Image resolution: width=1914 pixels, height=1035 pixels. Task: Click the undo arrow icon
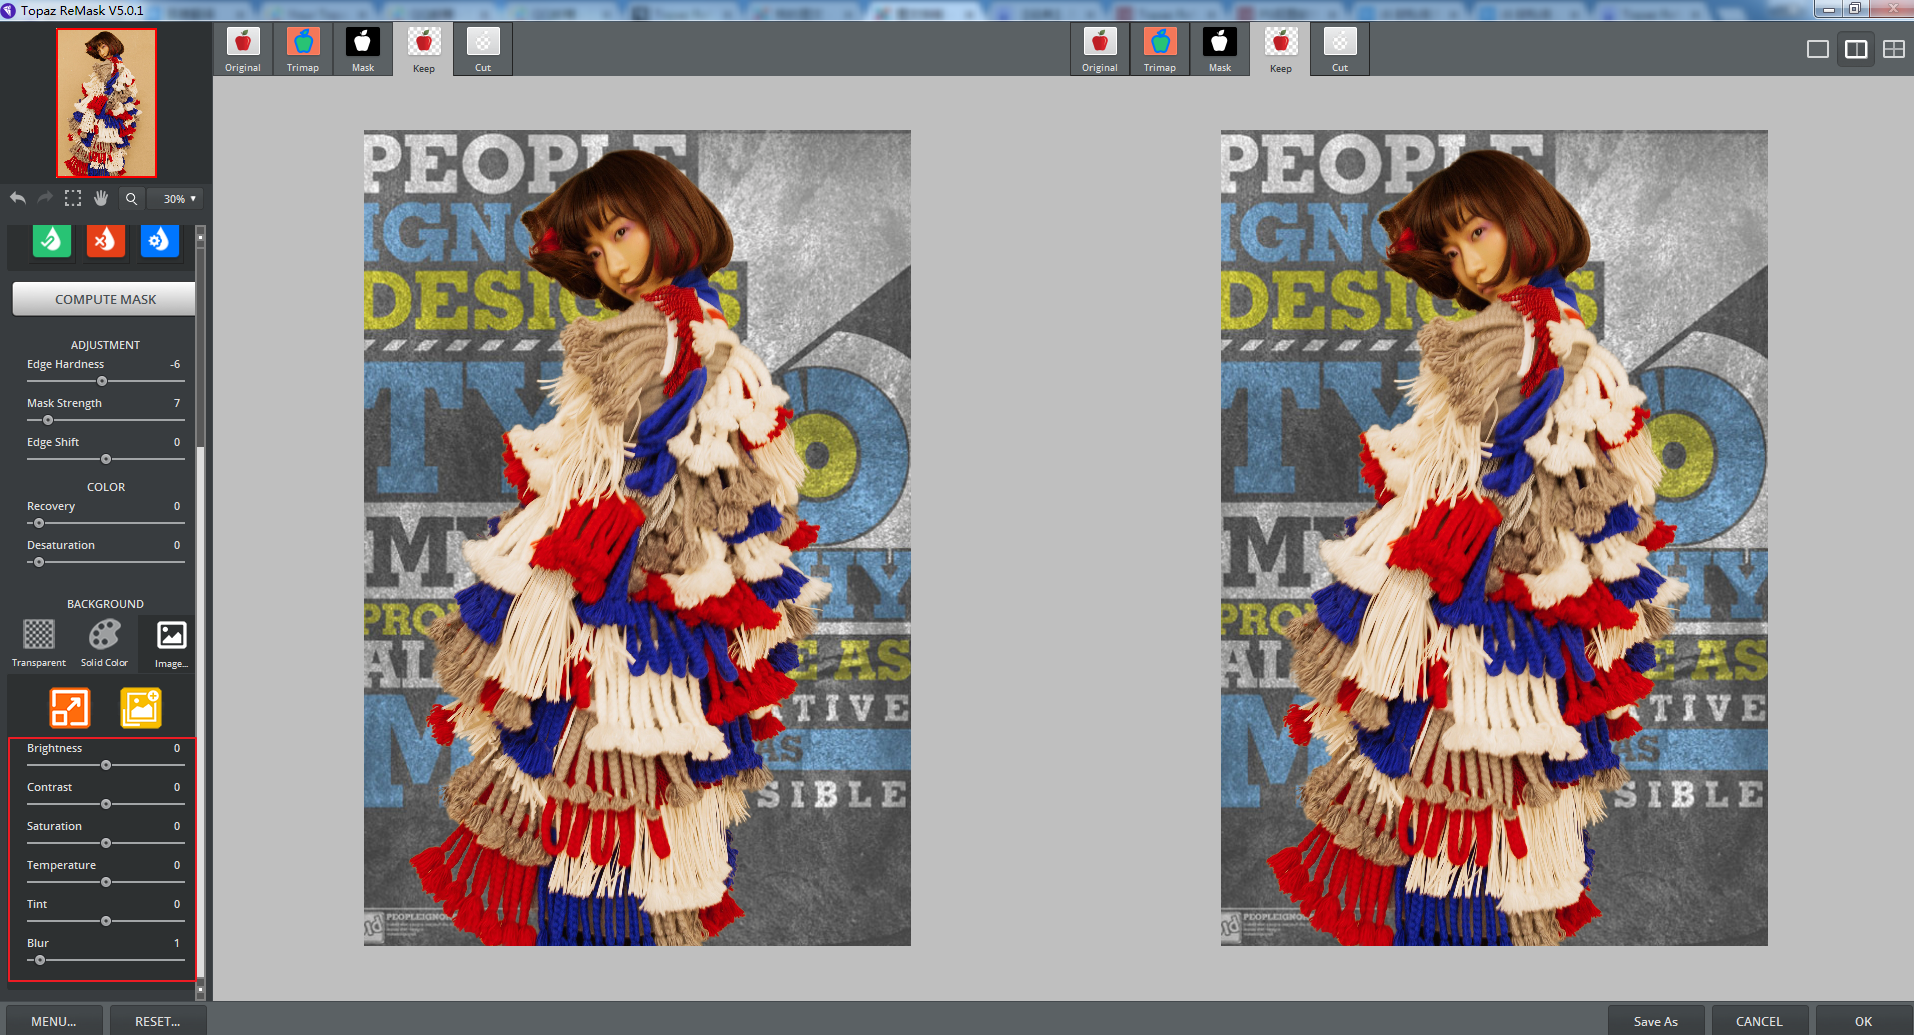tap(18, 198)
